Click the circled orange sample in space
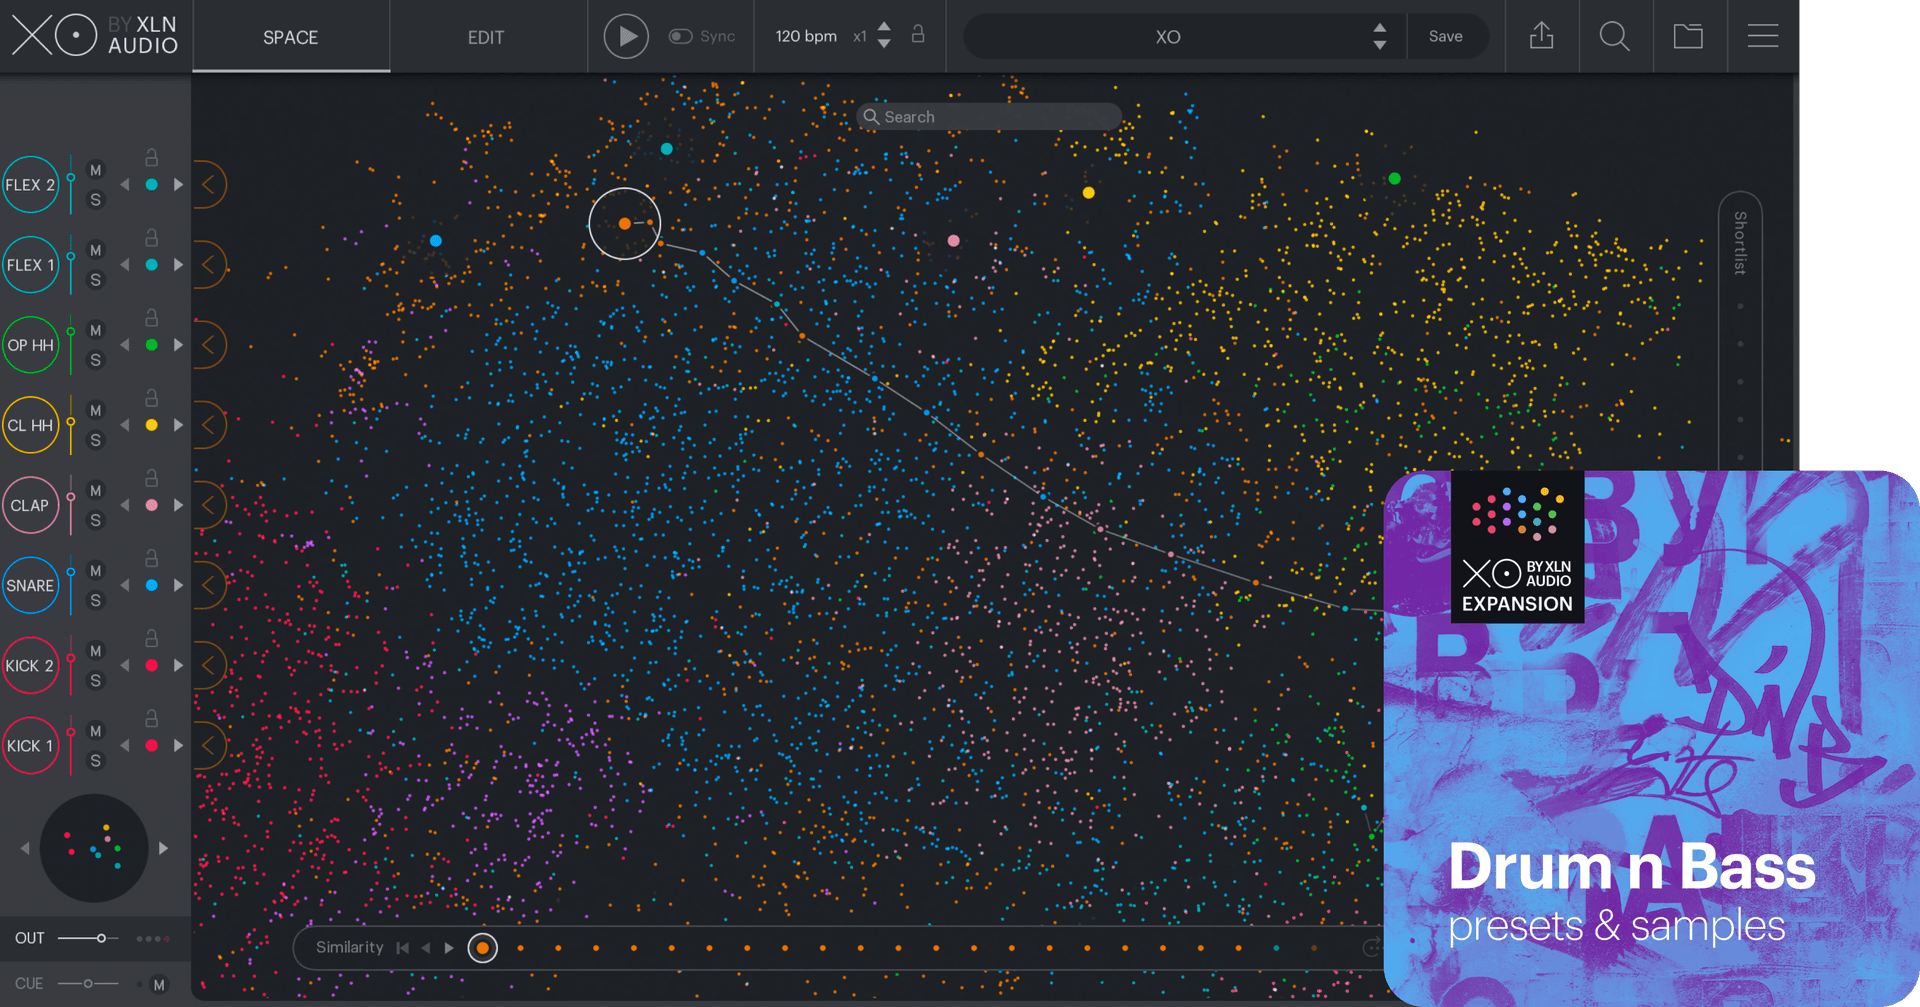The image size is (1920, 1007). coord(625,224)
